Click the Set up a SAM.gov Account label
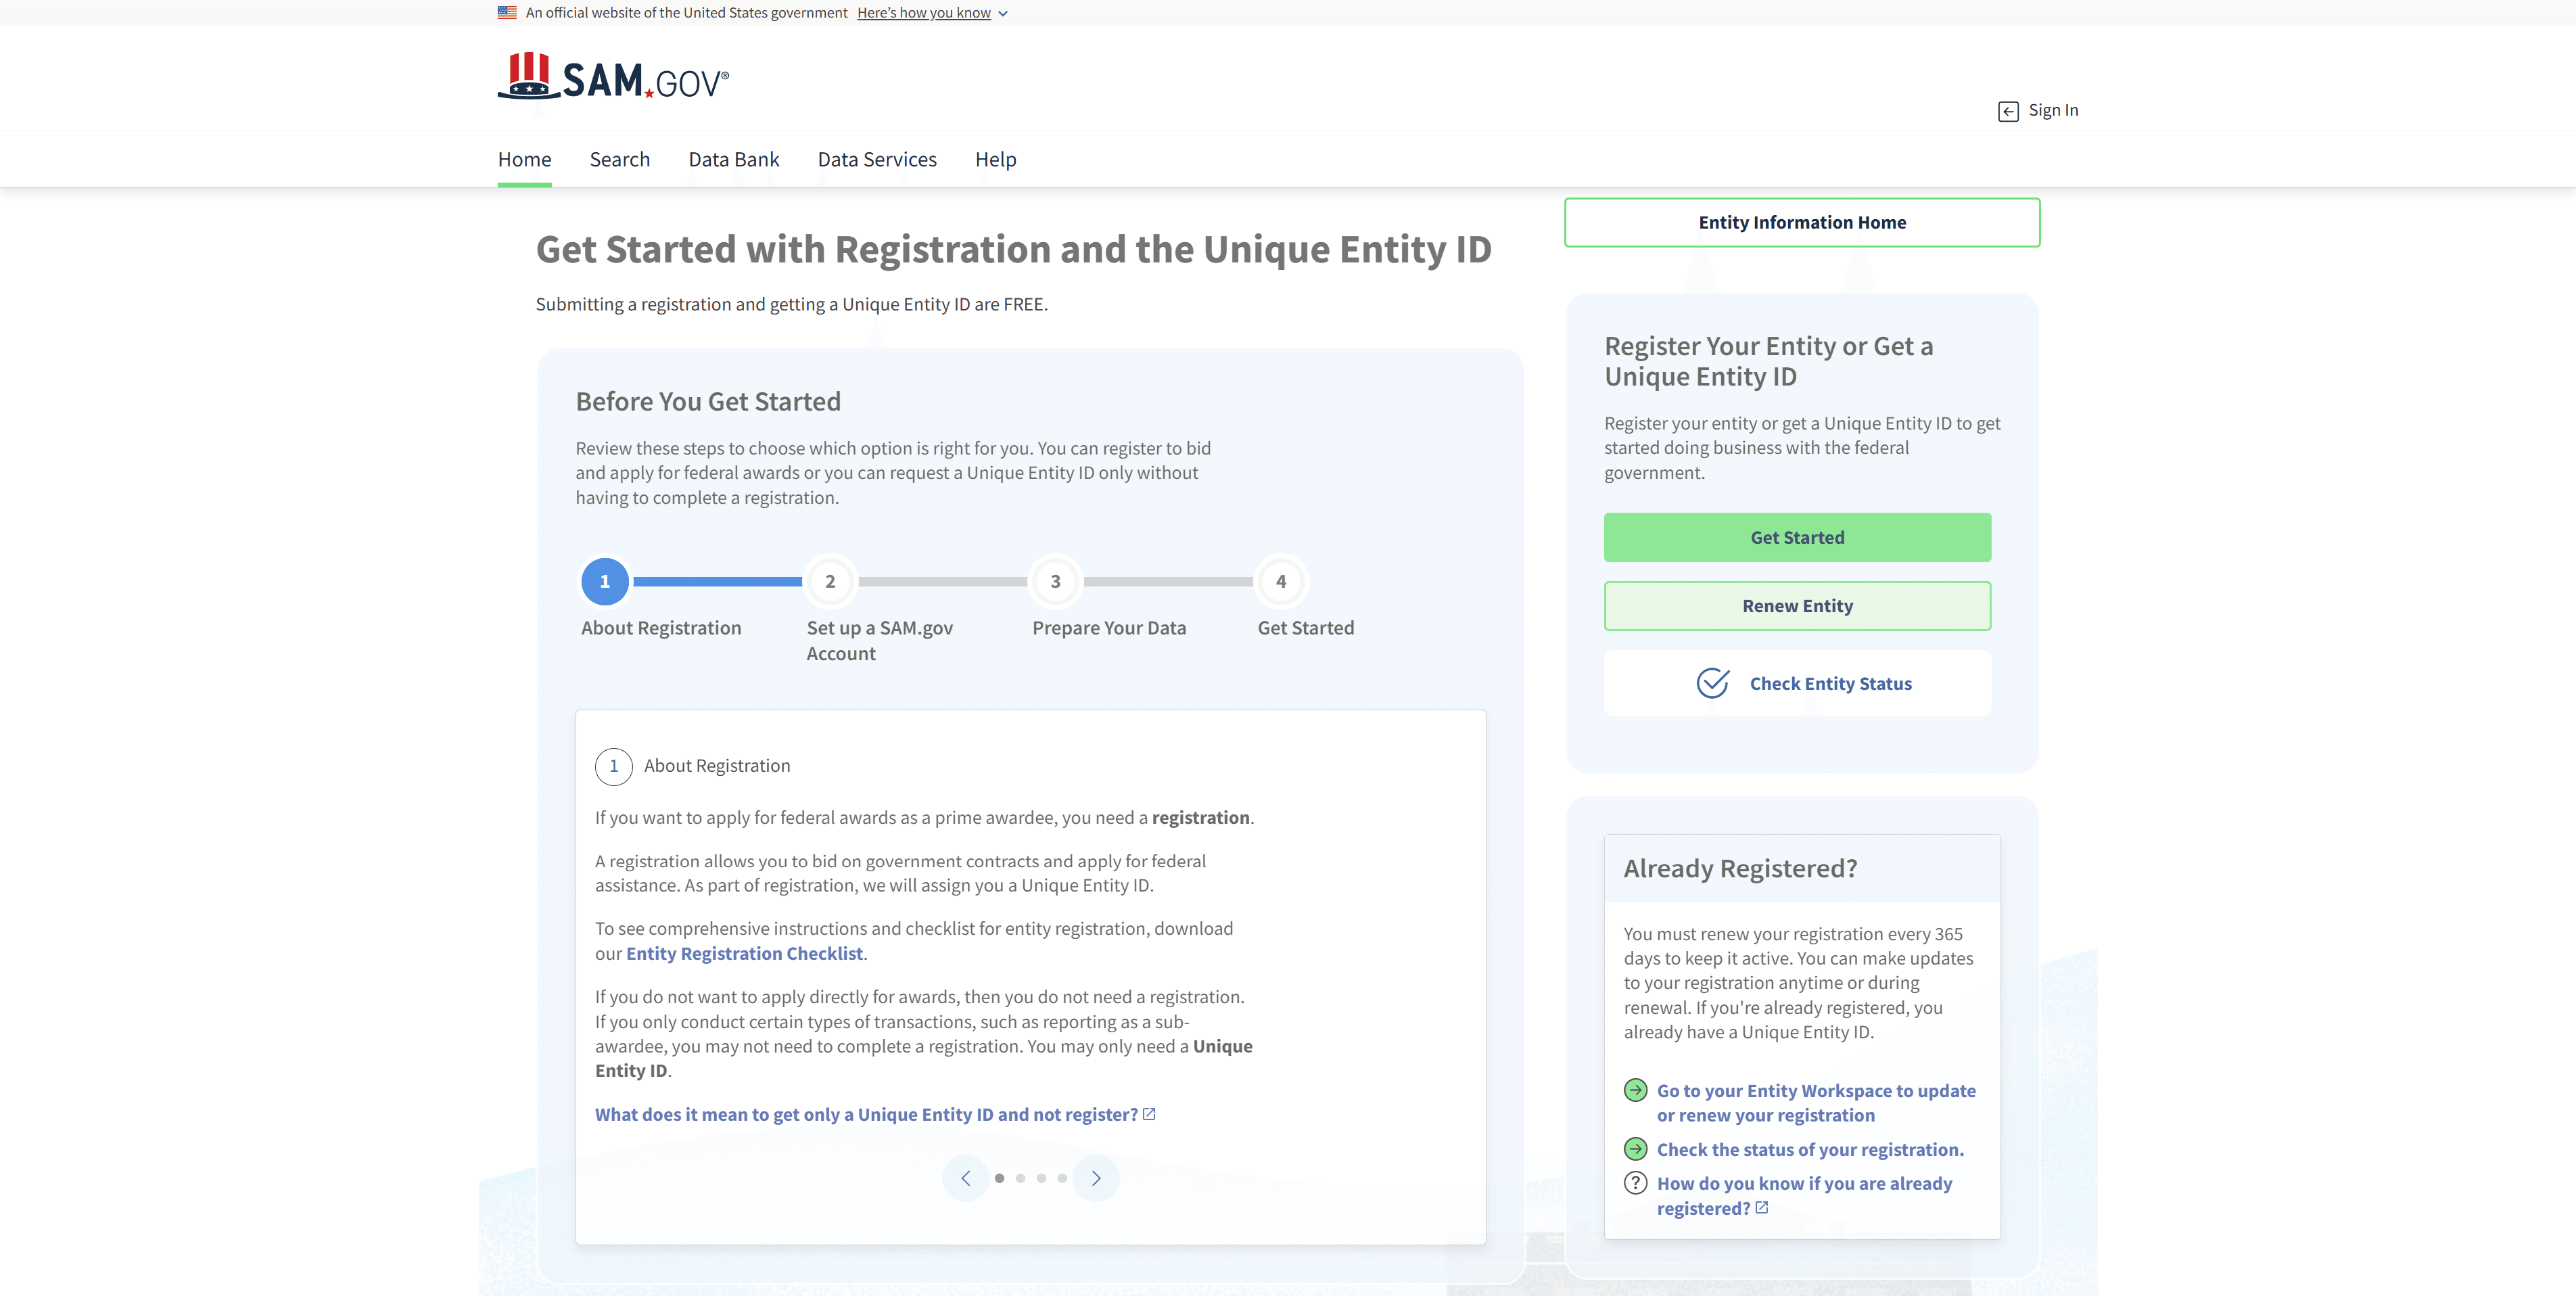 point(880,640)
